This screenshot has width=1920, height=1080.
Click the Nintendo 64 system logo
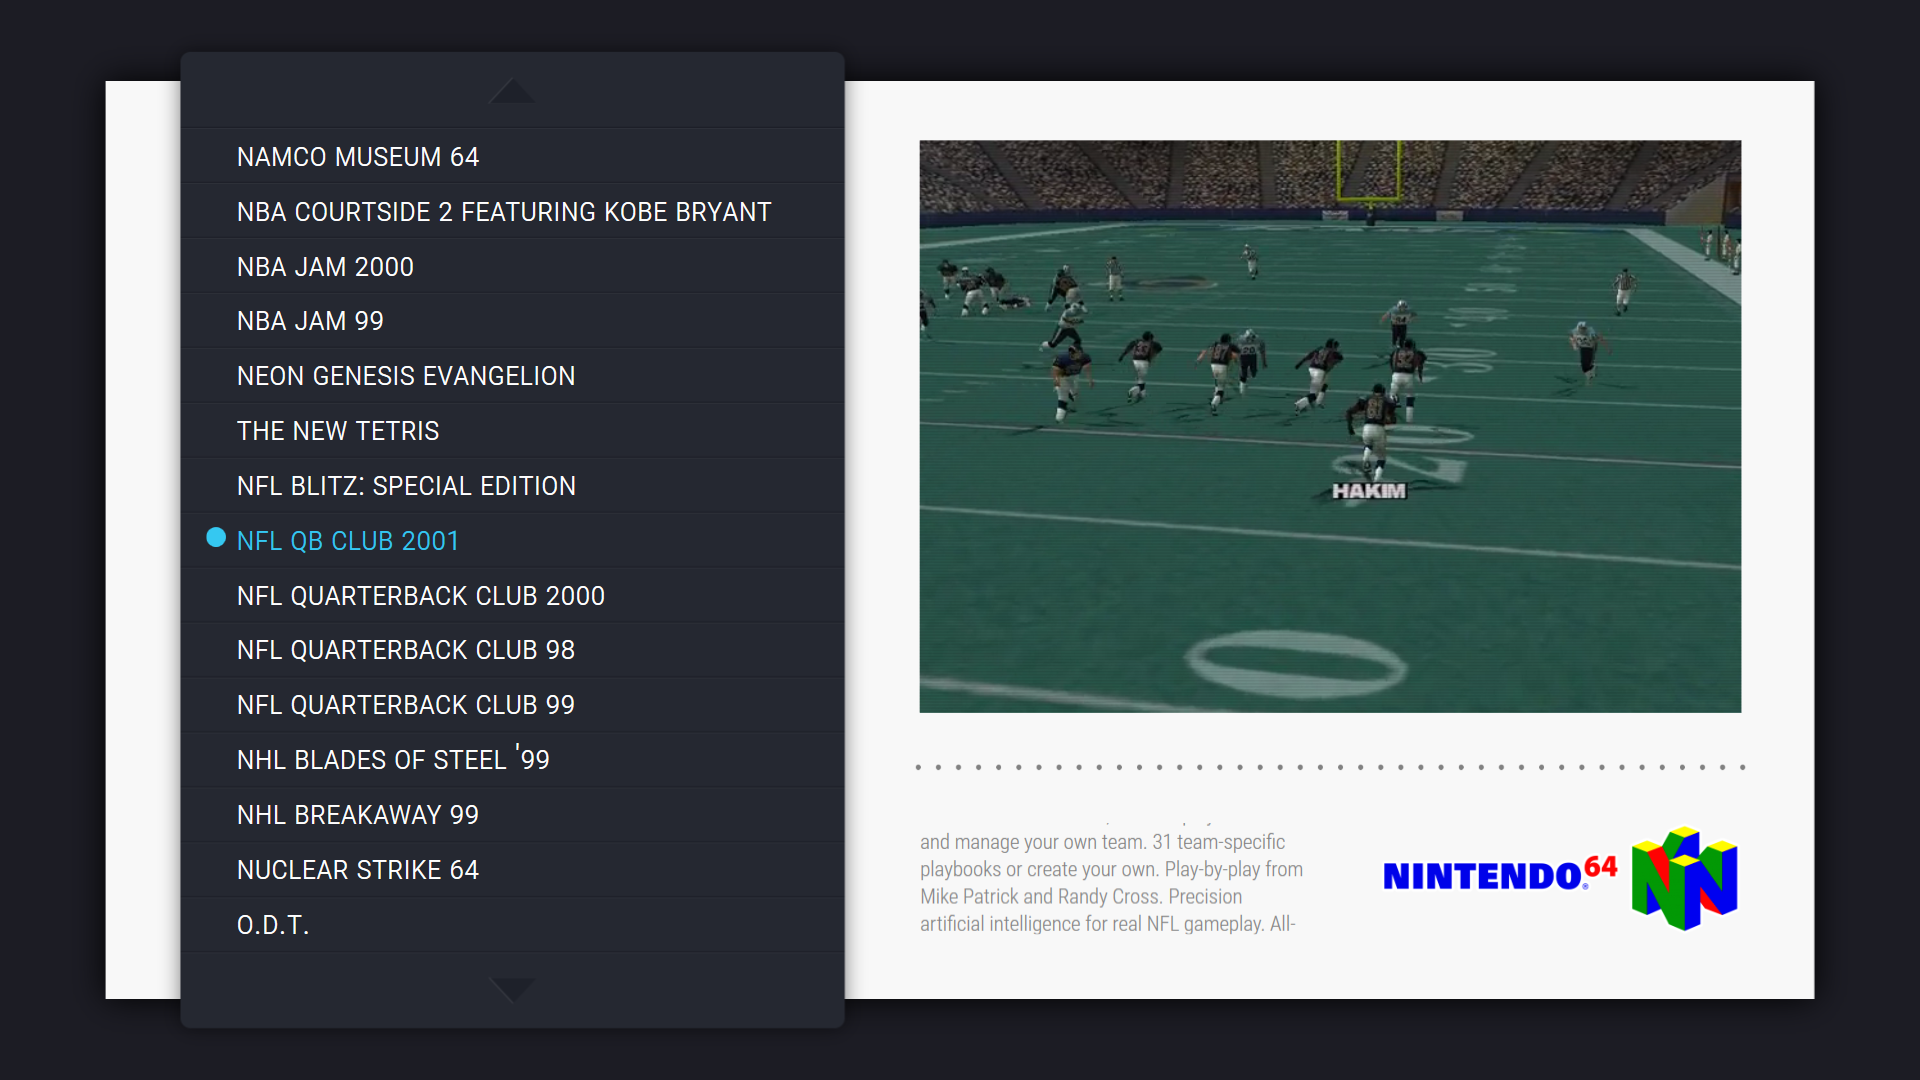1560,877
